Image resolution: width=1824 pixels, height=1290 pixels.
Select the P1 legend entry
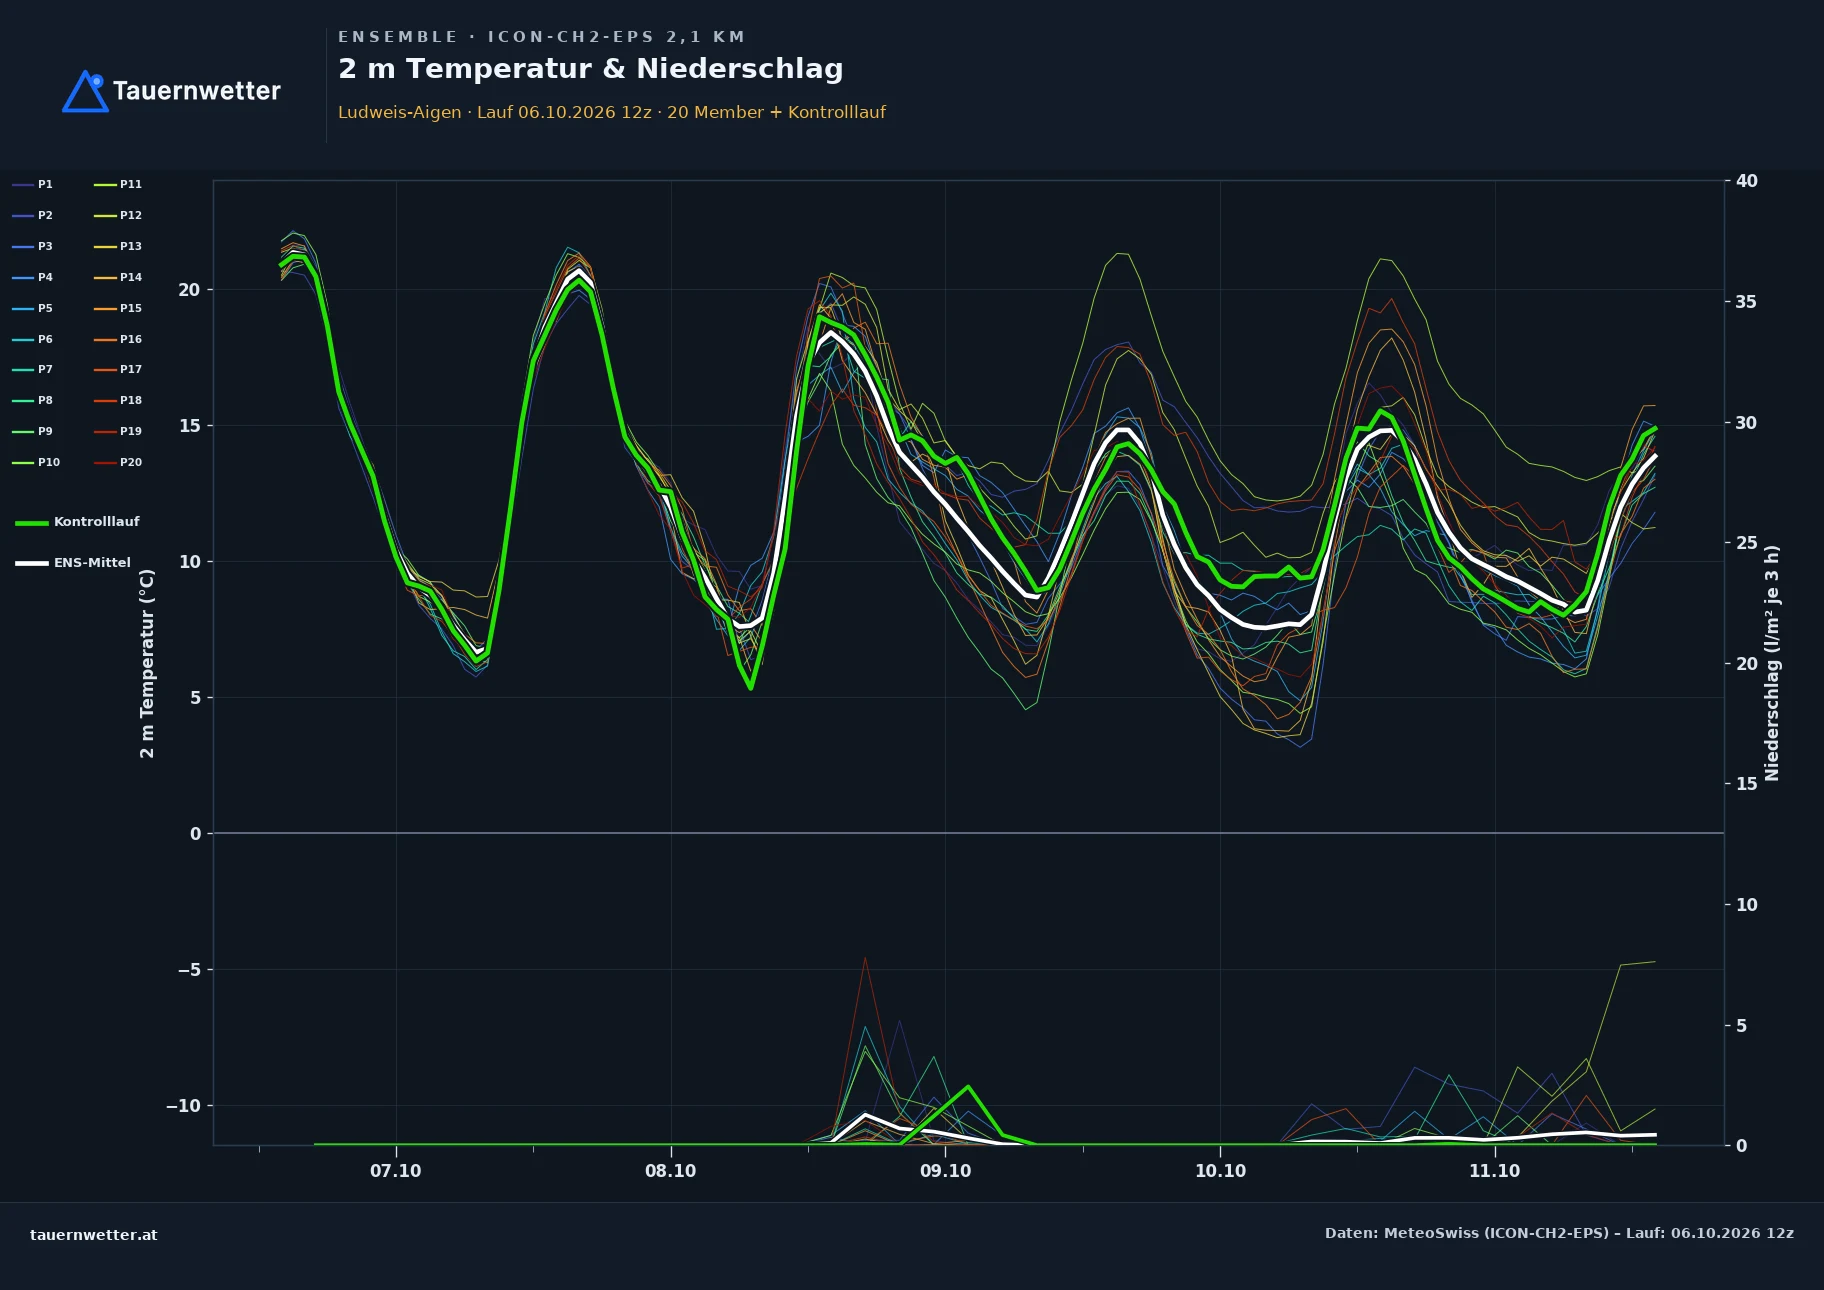33,184
